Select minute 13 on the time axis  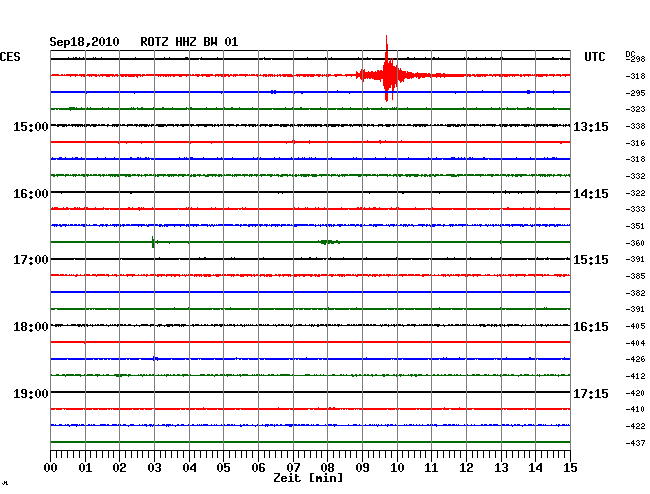(501, 467)
